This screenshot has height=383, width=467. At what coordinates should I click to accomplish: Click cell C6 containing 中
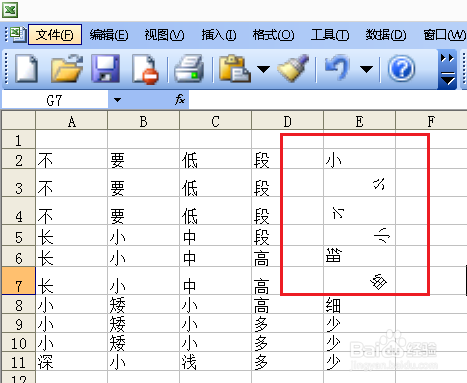tap(216, 256)
